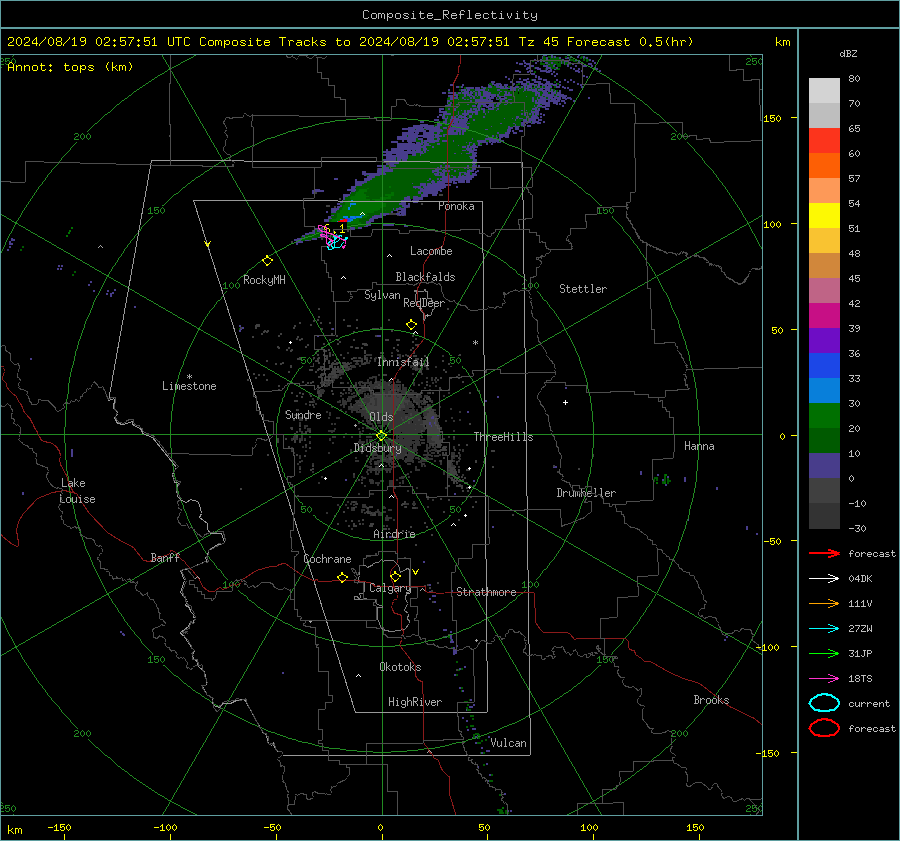Select the blue 33-36 dBZ swatch
Viewport: 900px width, 841px height.
point(824,366)
